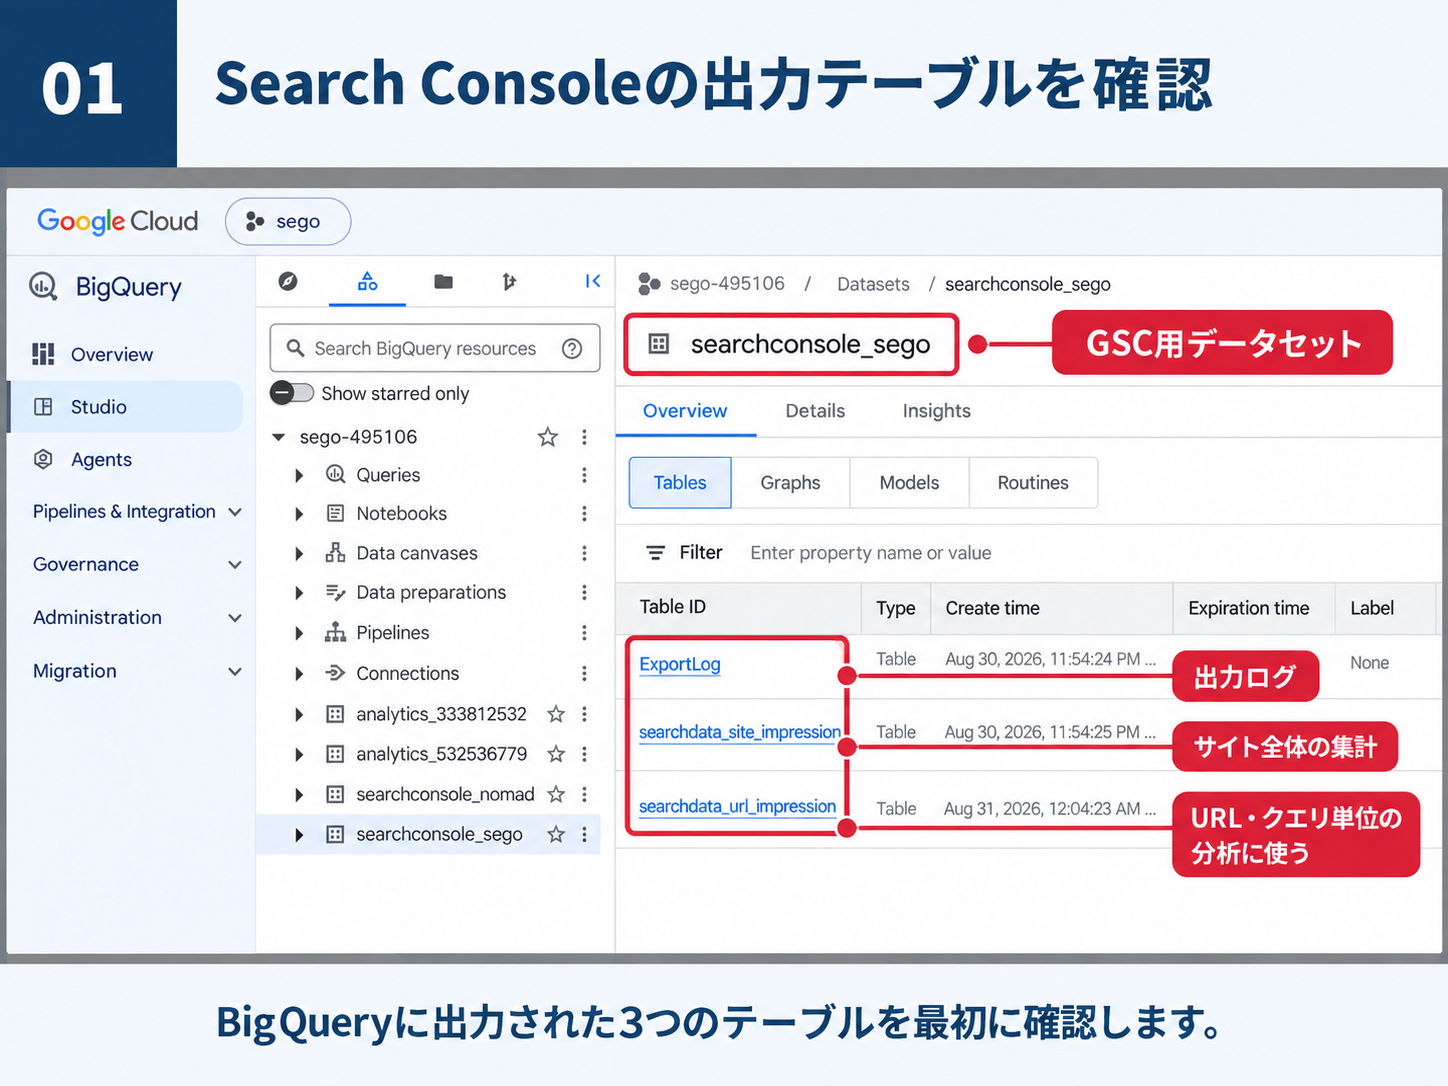Expand the Notebooks tree node
The image size is (1448, 1086).
pos(298,514)
